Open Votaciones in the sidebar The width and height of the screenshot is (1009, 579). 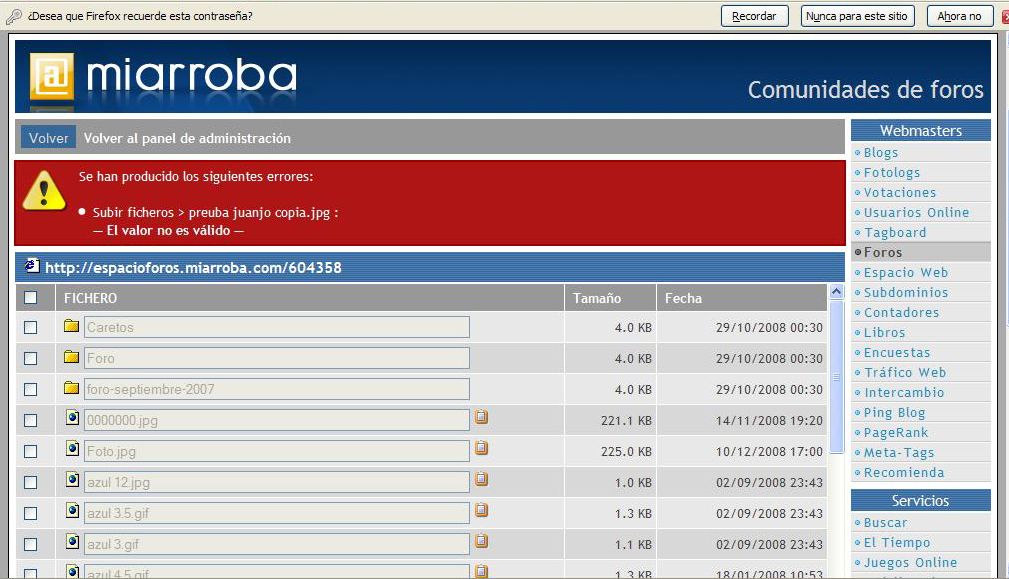900,192
